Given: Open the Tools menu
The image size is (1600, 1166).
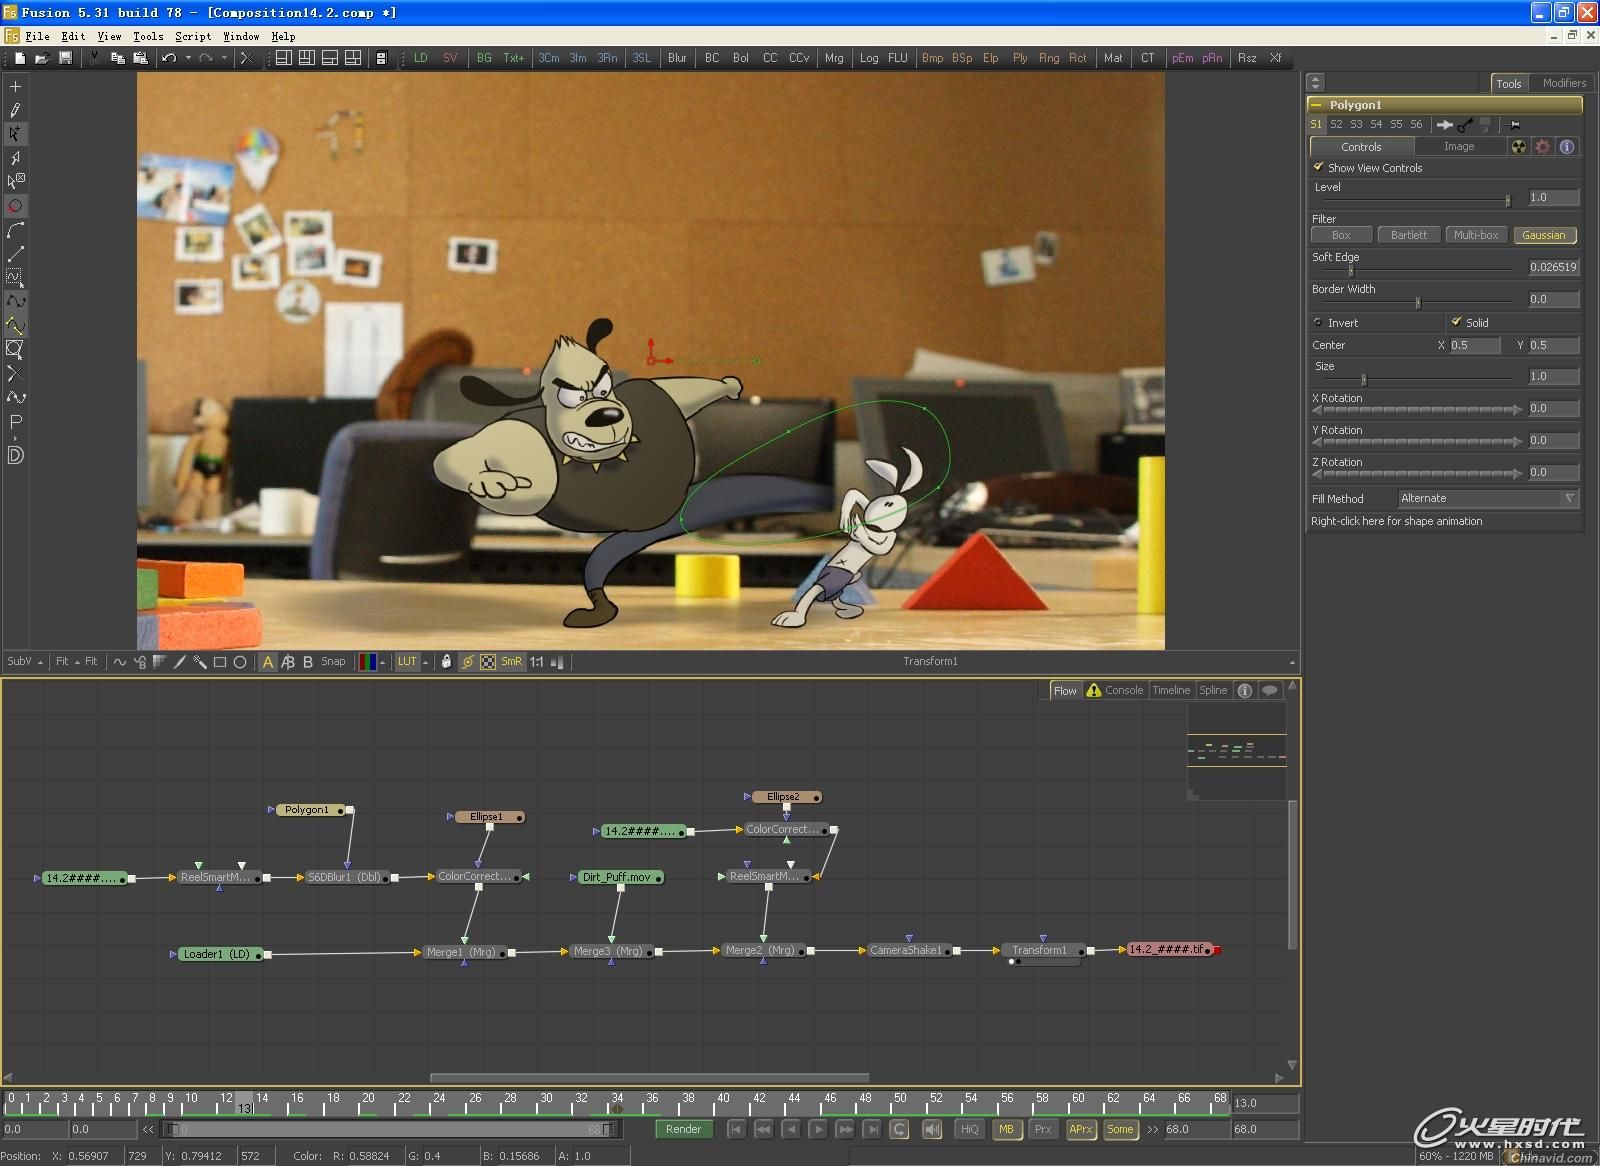Looking at the screenshot, I should coord(148,36).
